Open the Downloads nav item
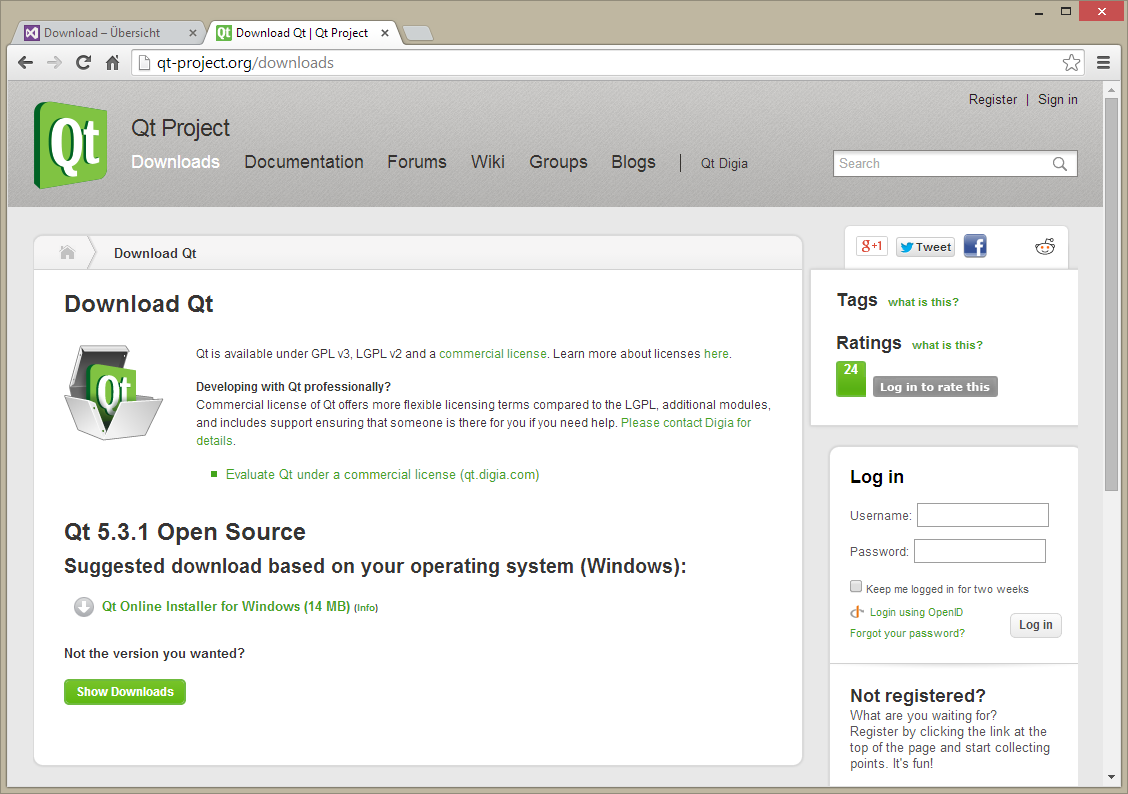This screenshot has height=794, width=1128. pos(176,162)
